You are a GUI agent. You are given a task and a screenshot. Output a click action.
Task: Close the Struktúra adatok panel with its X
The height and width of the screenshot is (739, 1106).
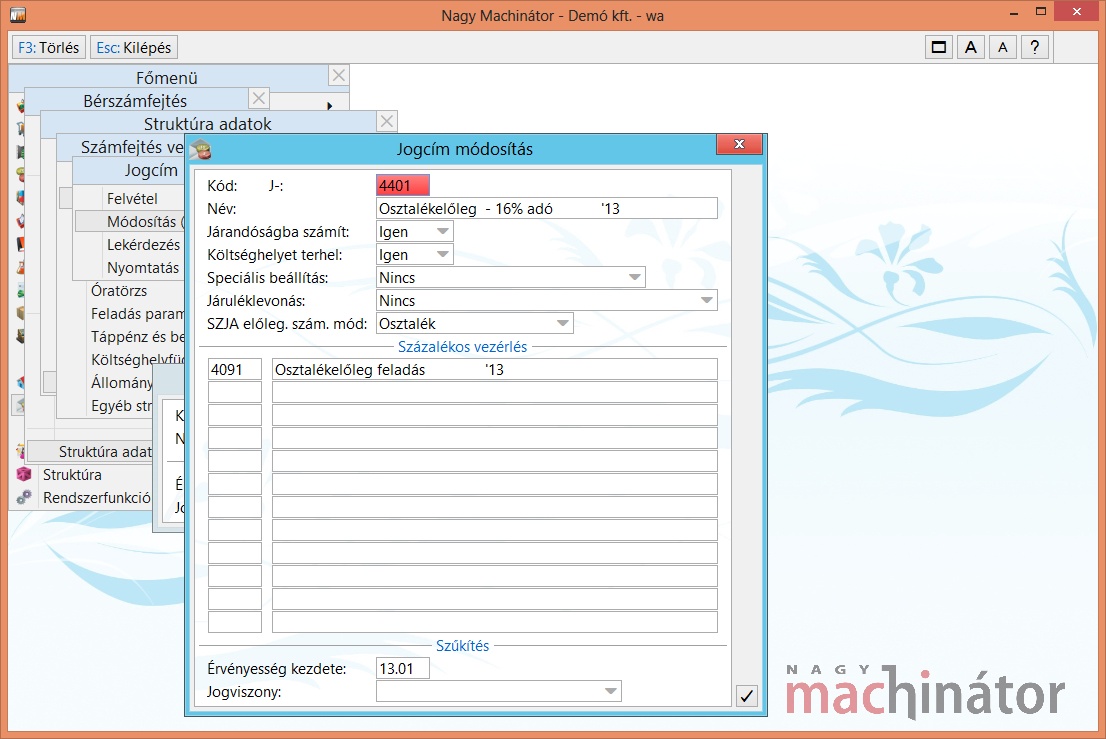(x=387, y=121)
